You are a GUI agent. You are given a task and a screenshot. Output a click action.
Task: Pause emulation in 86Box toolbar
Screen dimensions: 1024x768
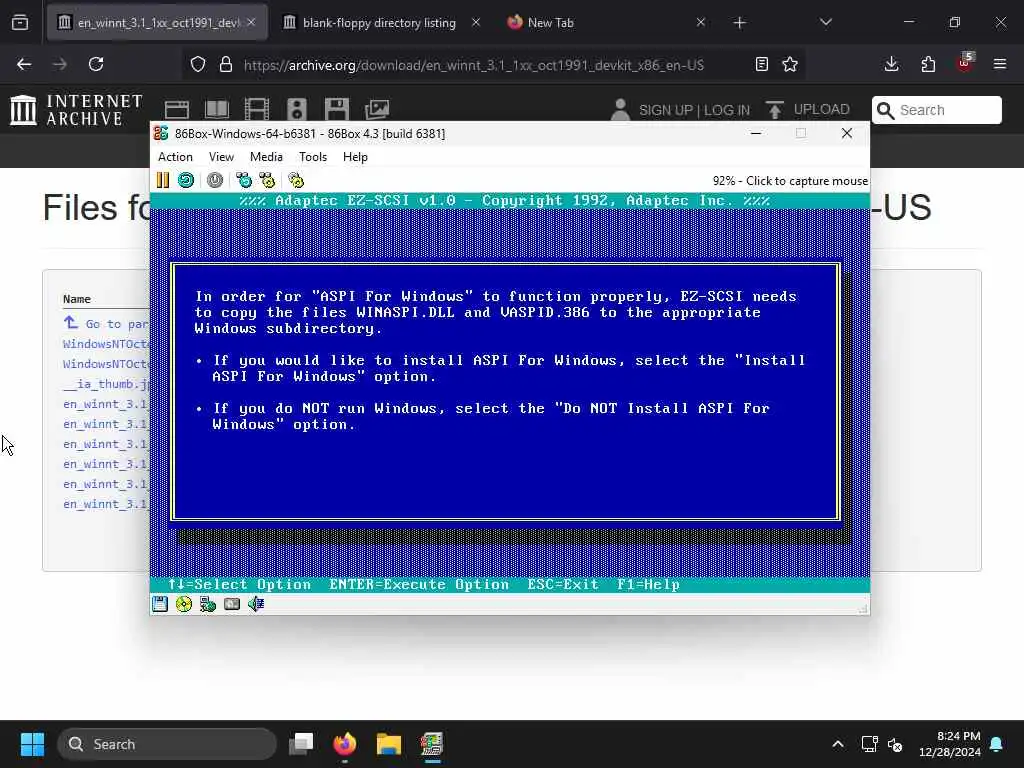(x=163, y=180)
